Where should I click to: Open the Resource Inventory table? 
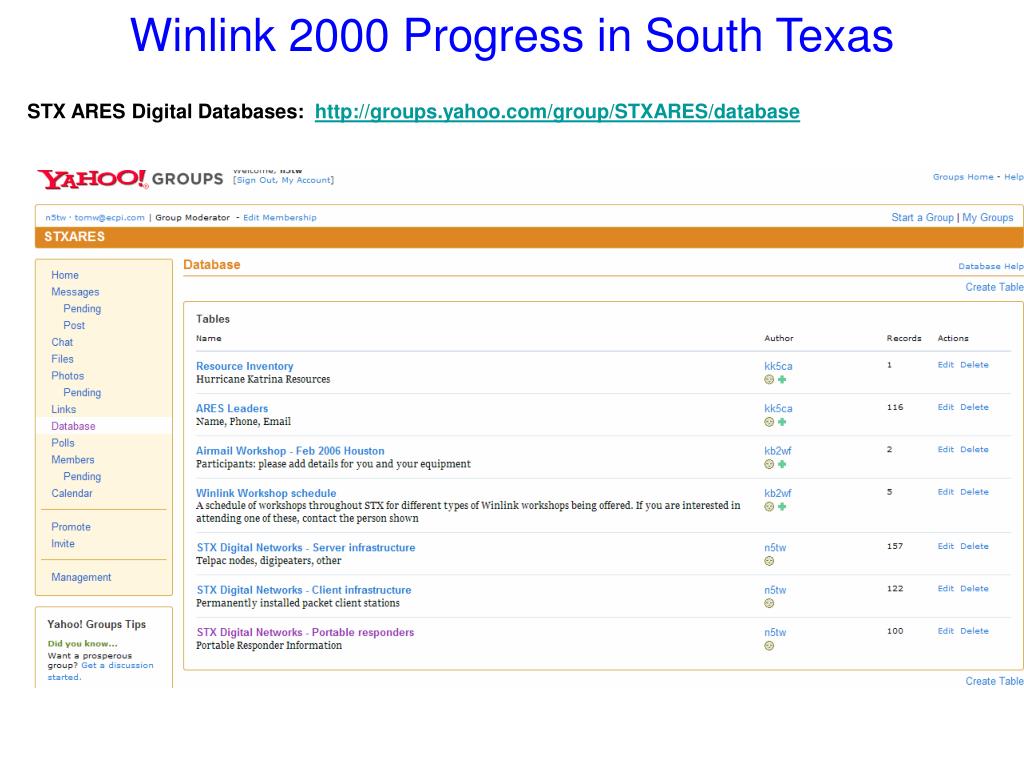(244, 366)
